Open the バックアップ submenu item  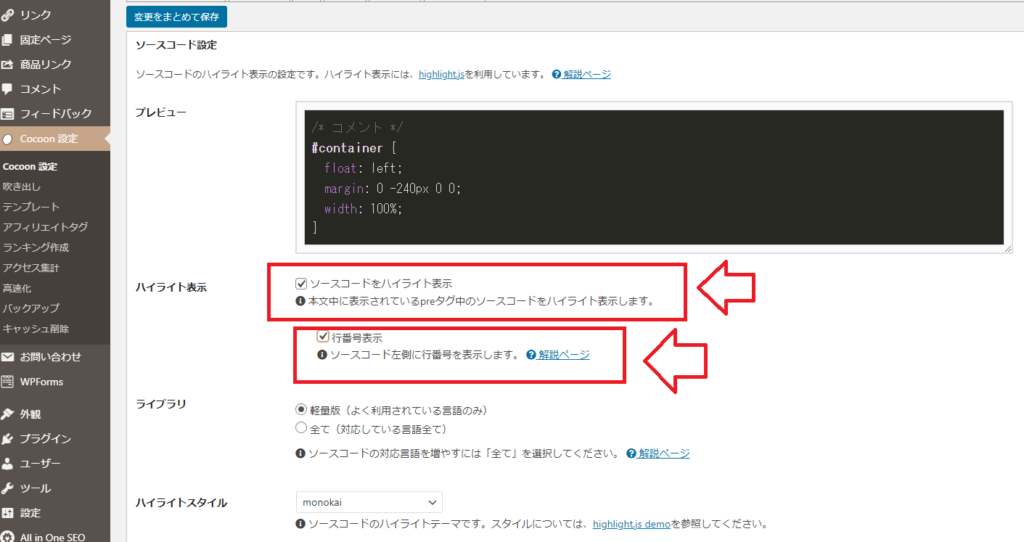pyautogui.click(x=31, y=308)
